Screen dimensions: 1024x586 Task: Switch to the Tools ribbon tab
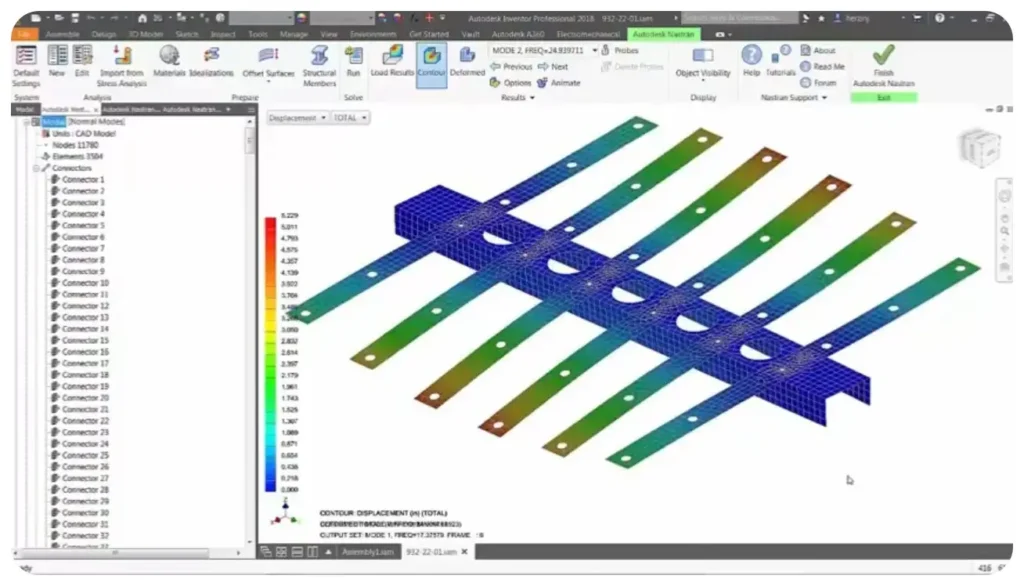pos(257,34)
